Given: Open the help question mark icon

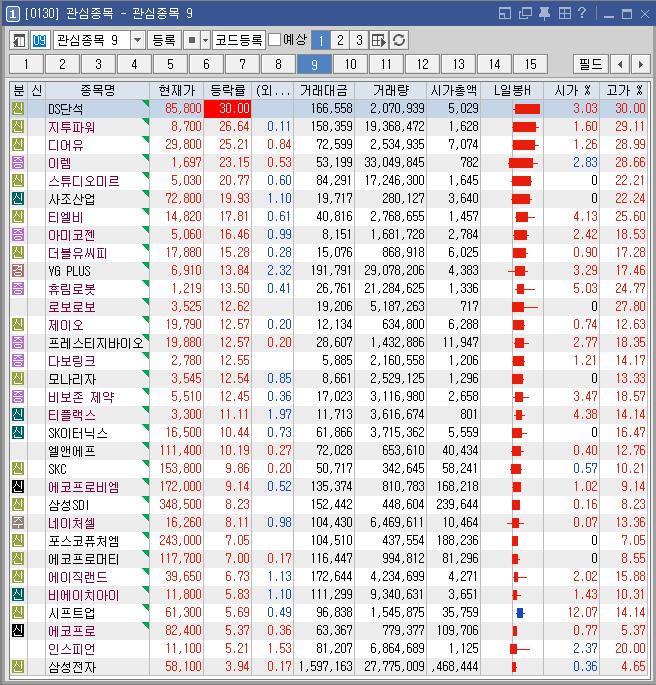Looking at the screenshot, I should tap(582, 13).
